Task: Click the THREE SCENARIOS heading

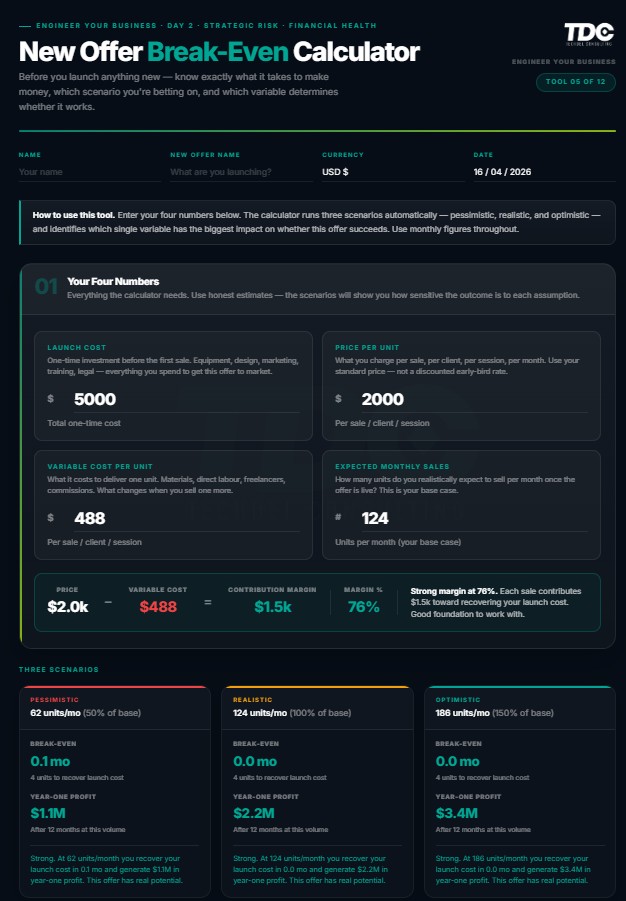Action: 59,669
